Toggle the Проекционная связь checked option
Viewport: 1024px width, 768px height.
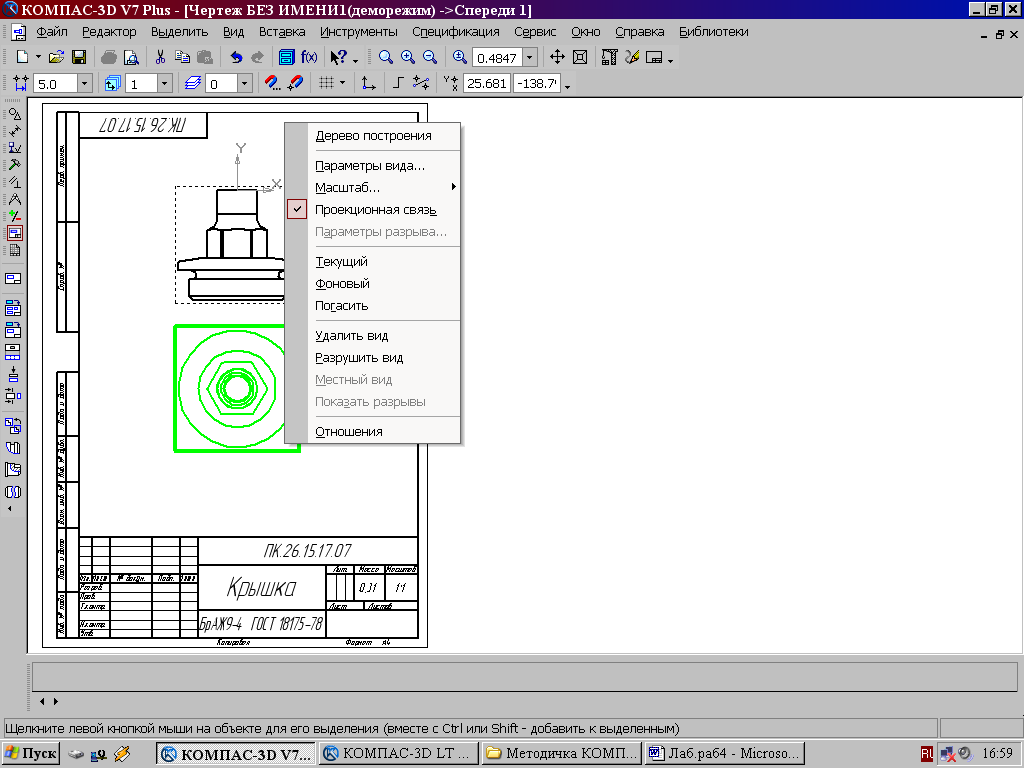point(375,210)
